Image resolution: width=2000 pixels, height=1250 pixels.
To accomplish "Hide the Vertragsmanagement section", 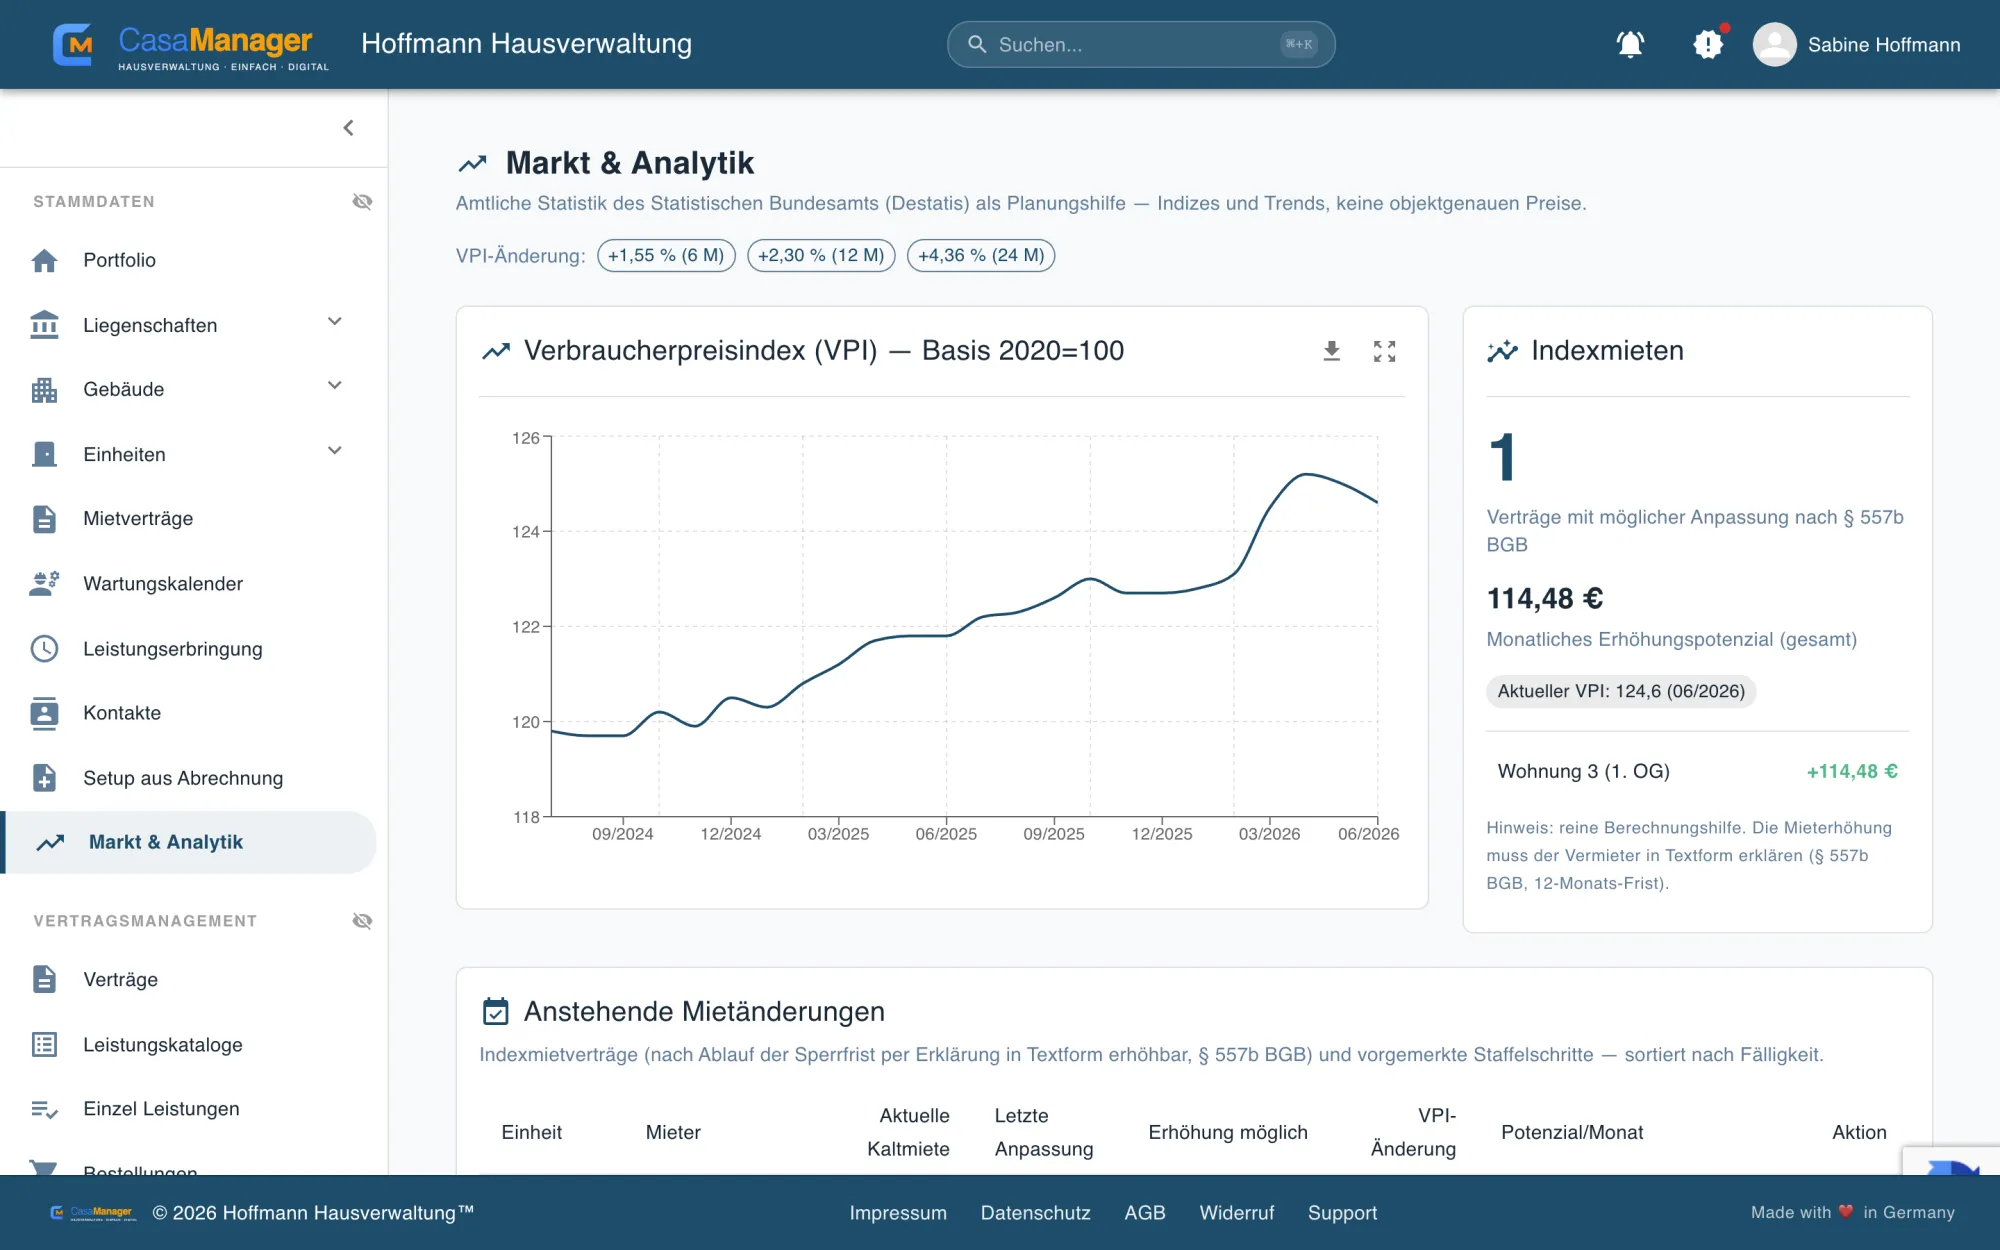I will point(362,921).
